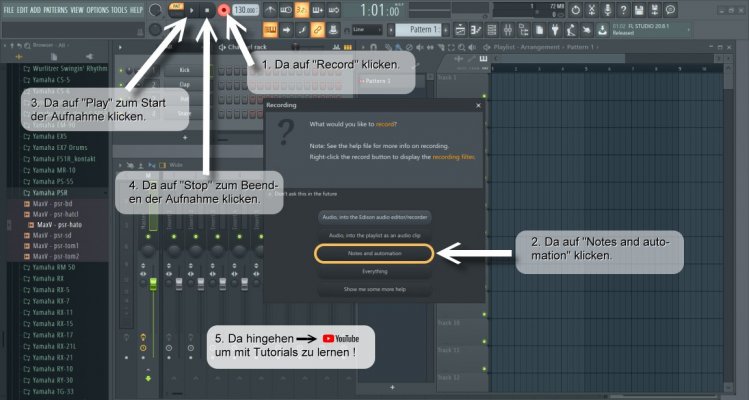The image size is (749, 400).
Task: Open the Plugin picker plug icon
Action: [x=555, y=30]
